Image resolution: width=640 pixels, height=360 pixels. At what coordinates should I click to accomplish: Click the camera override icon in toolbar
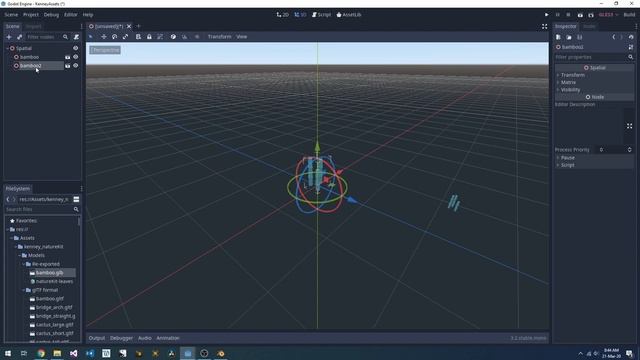[197, 37]
